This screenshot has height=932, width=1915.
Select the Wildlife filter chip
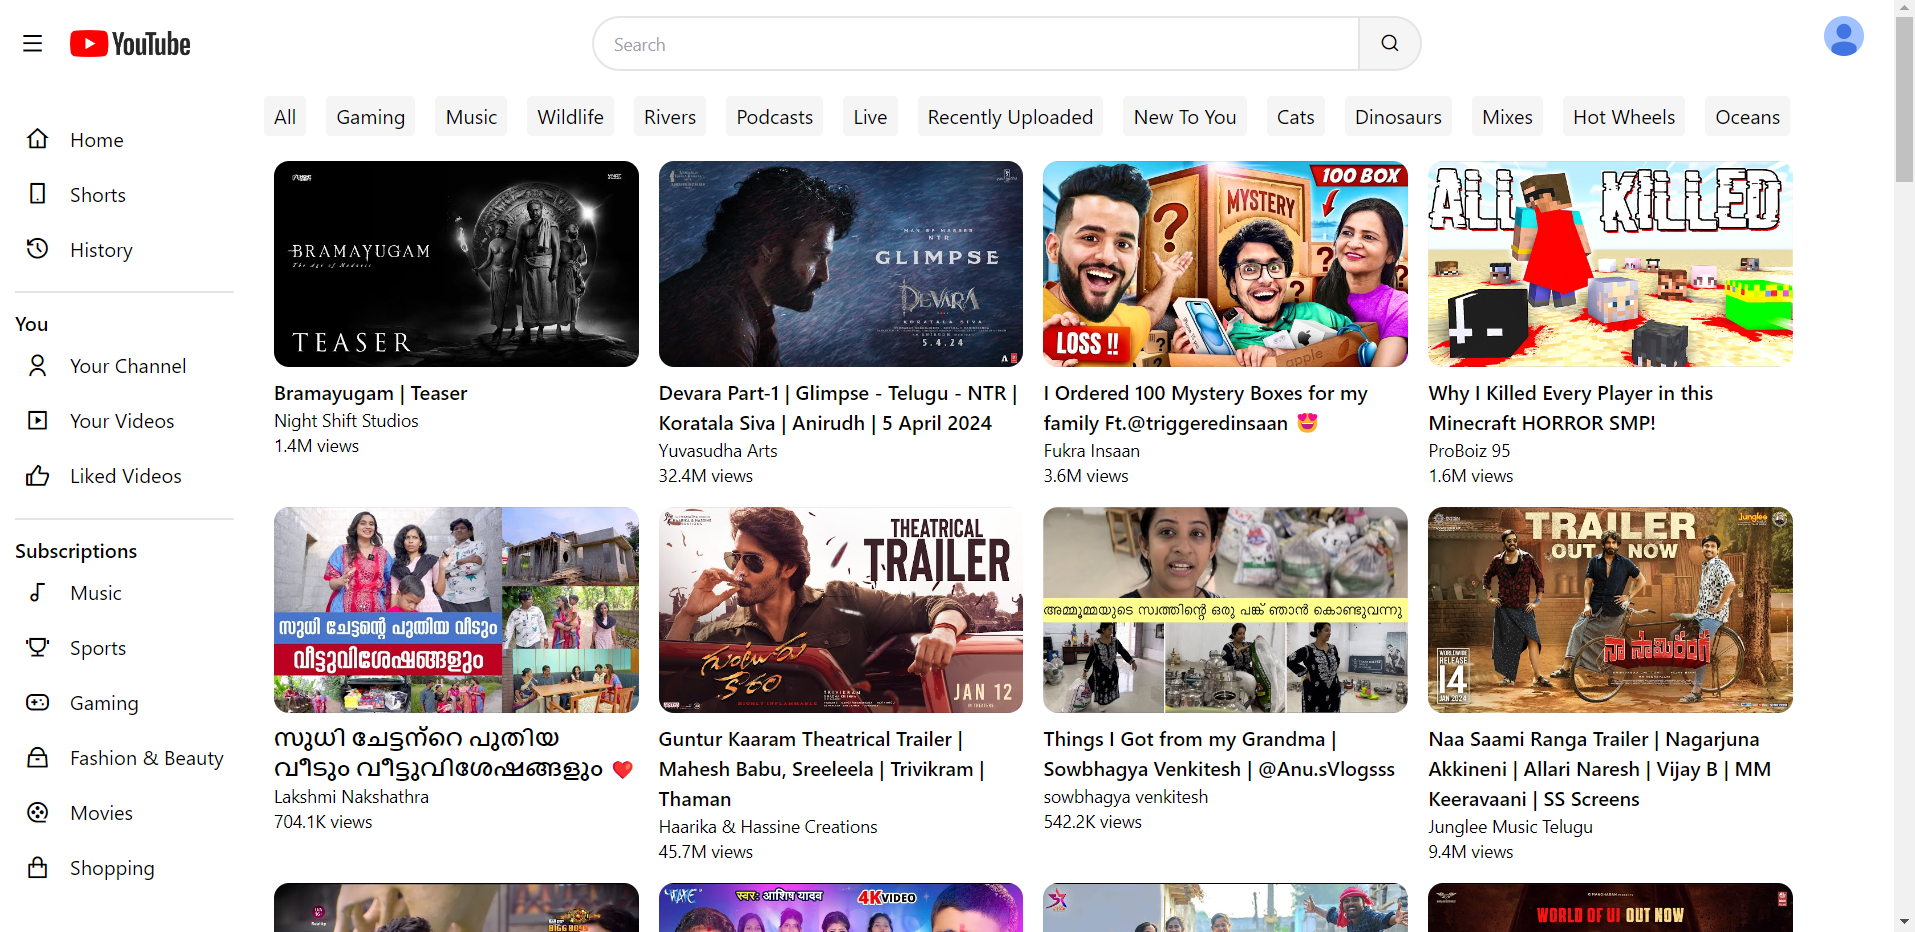tap(571, 117)
